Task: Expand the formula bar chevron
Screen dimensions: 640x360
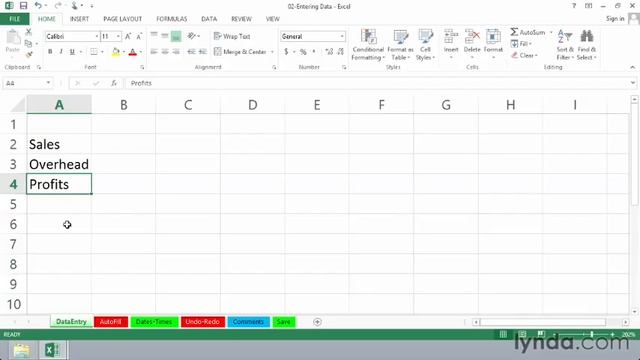Action: (633, 83)
